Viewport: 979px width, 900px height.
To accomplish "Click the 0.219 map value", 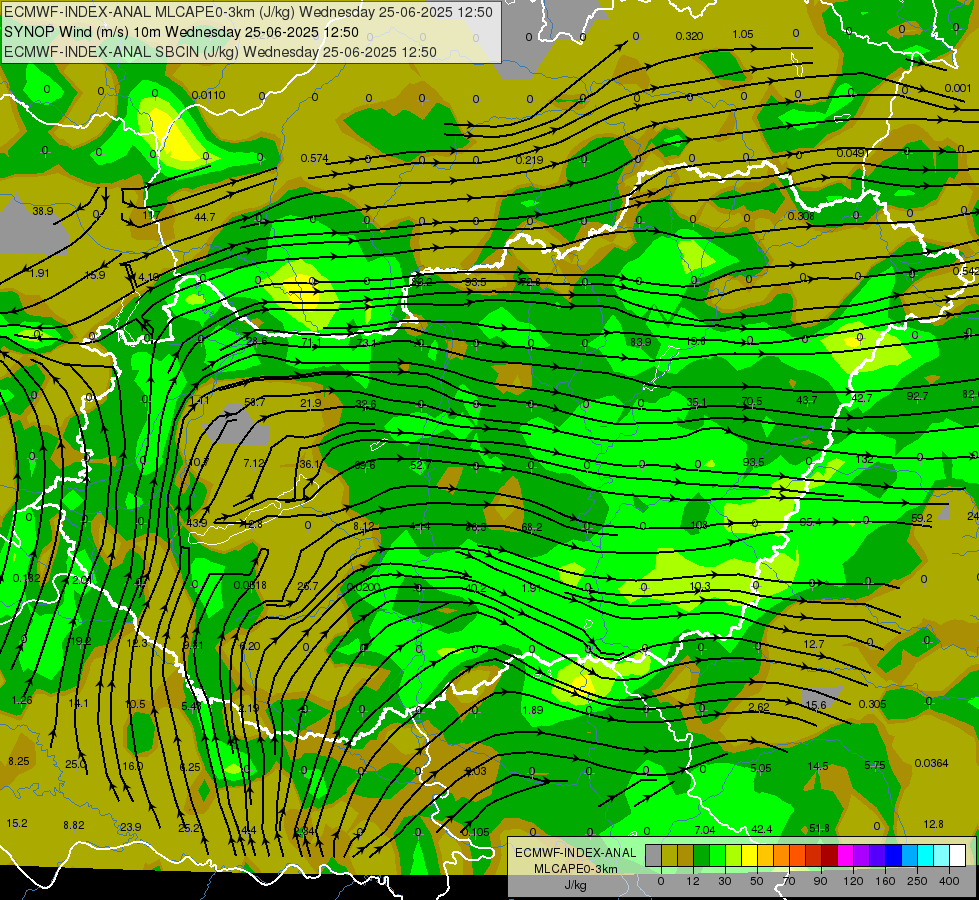I will [529, 160].
